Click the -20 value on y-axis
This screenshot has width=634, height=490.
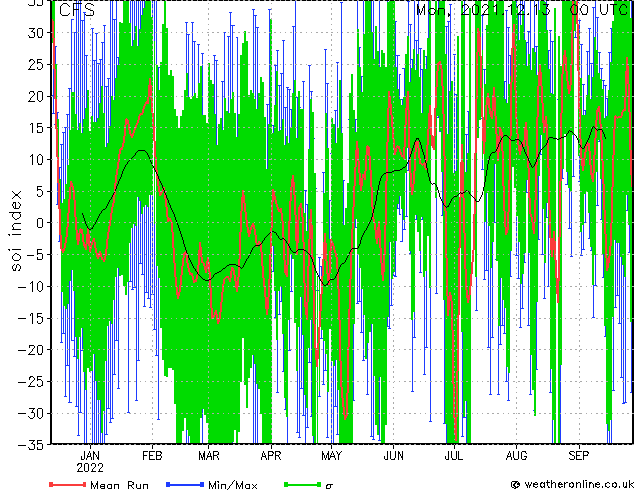pos(30,349)
